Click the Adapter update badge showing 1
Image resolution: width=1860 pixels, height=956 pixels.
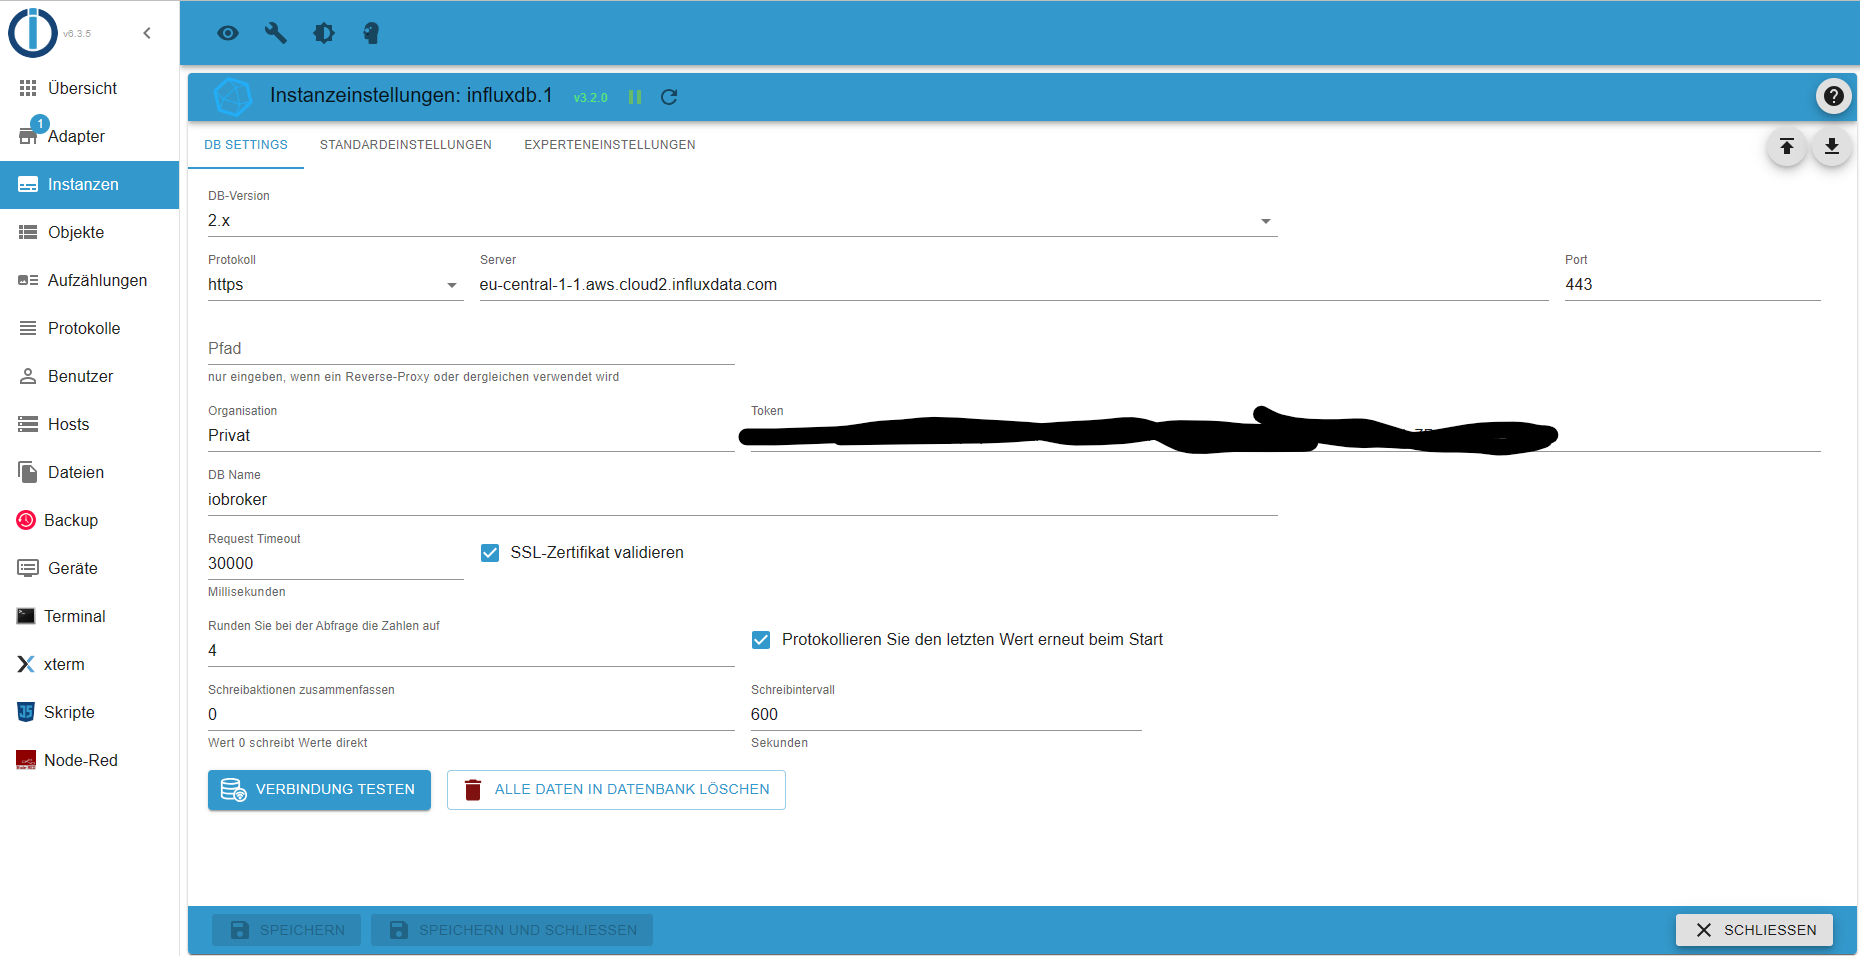click(x=40, y=124)
